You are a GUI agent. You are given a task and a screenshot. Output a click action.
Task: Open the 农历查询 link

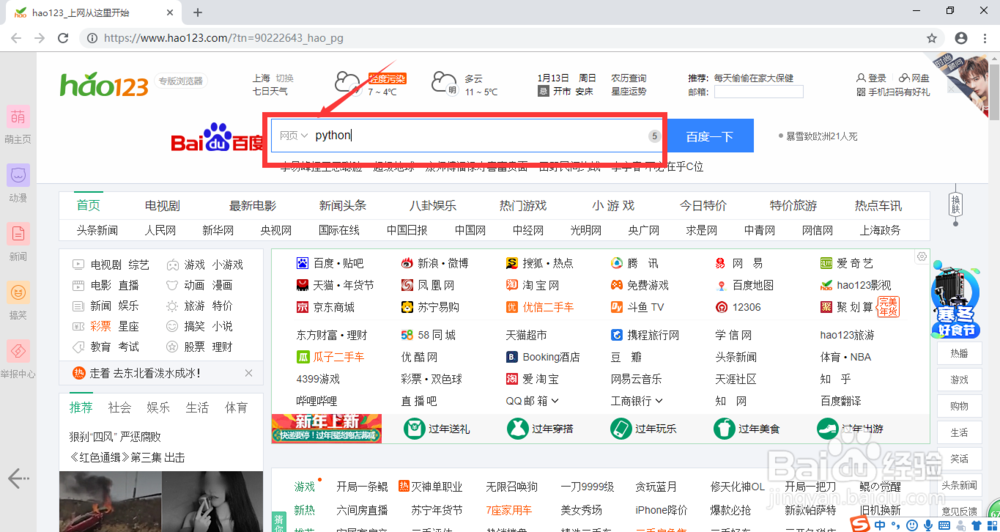(628, 78)
